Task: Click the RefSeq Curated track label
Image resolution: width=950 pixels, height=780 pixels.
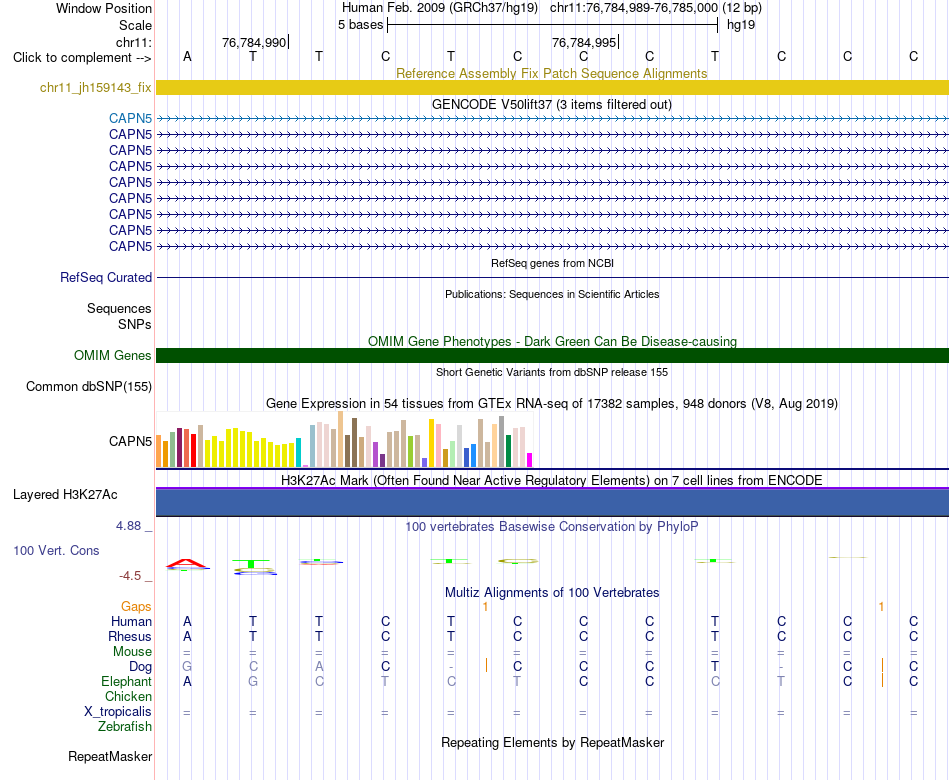Action: click(106, 278)
